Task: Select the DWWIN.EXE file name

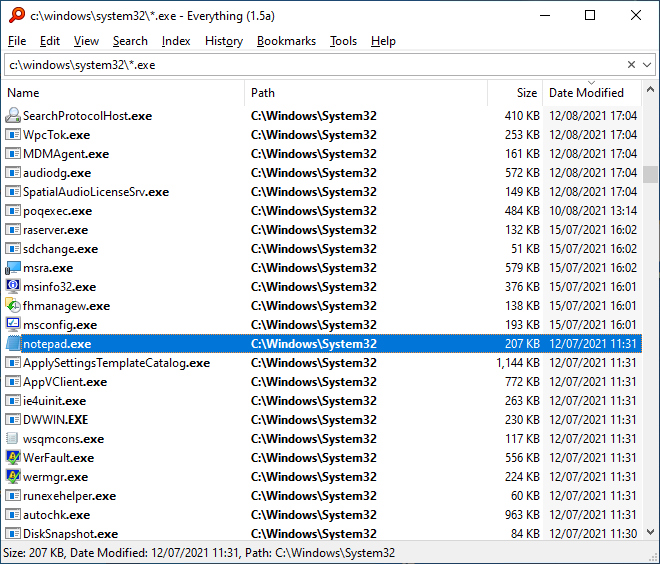Action: tap(56, 420)
